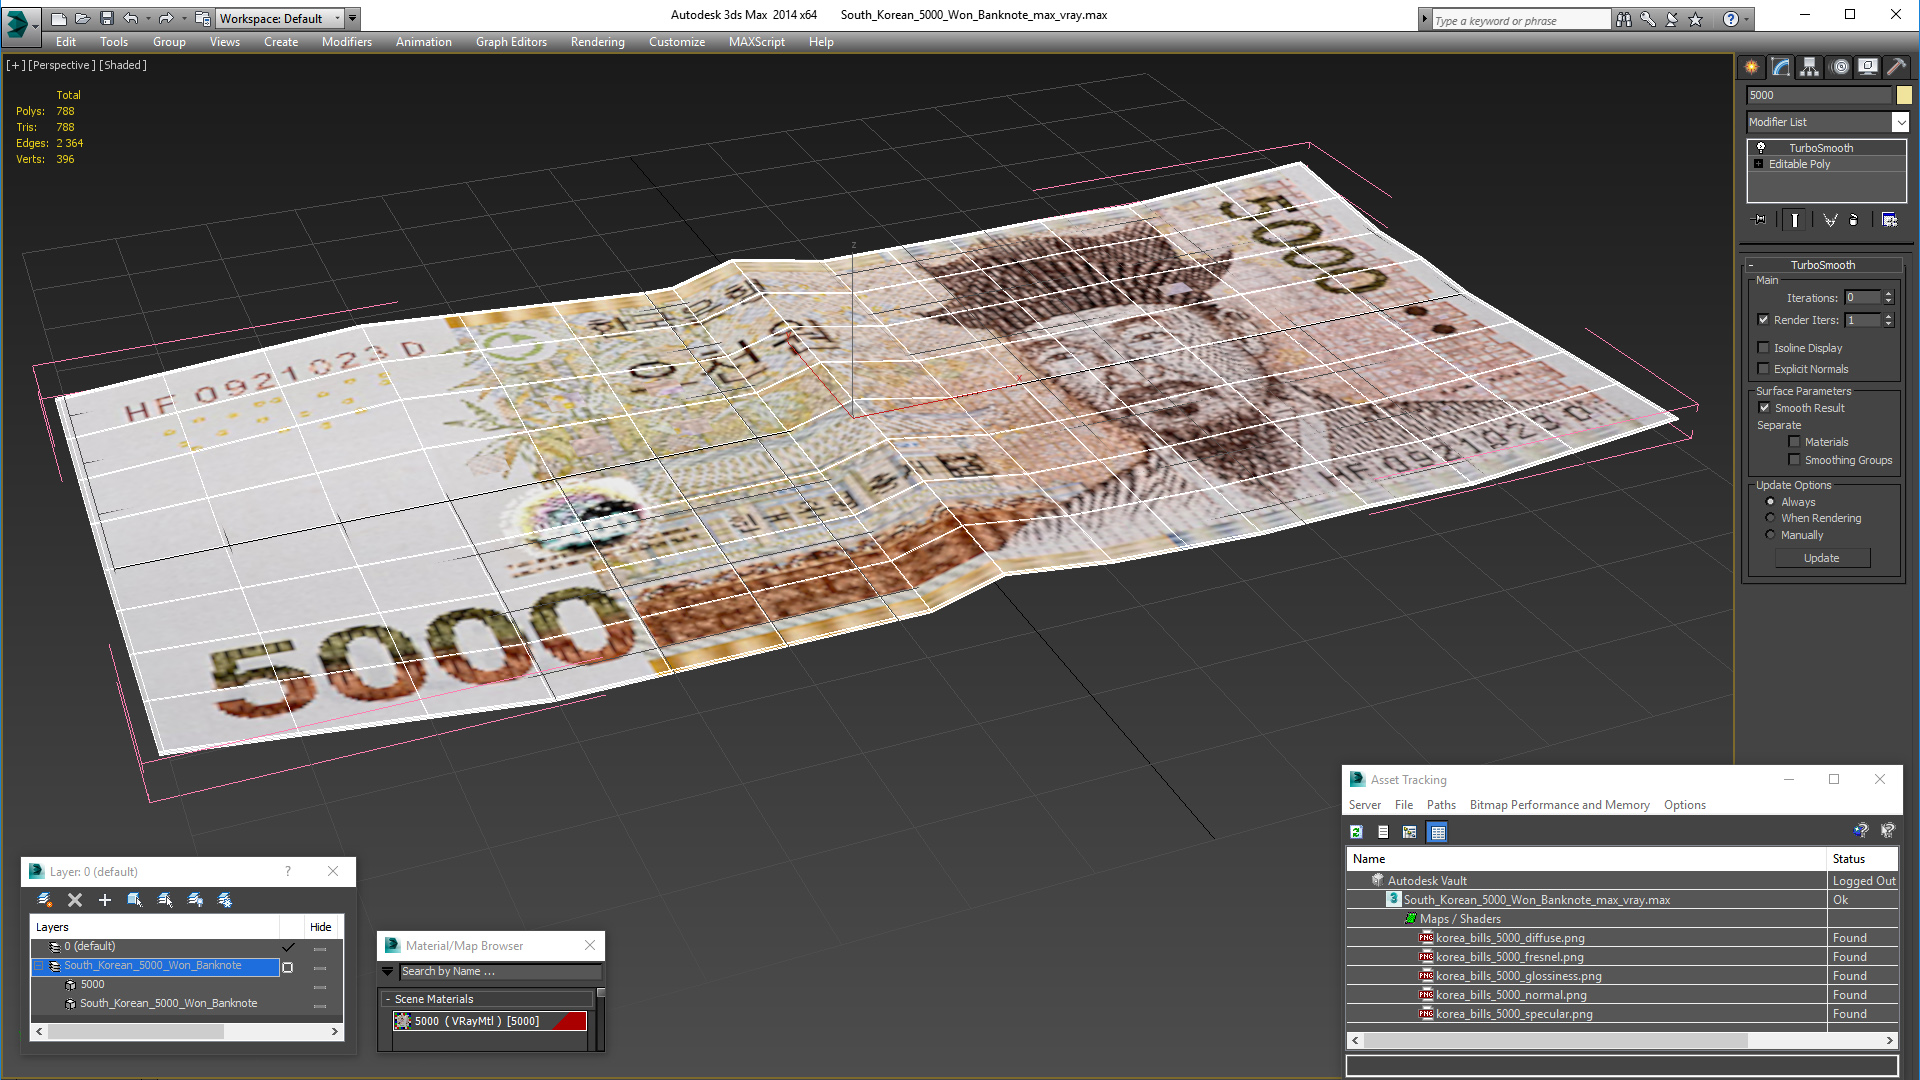Viewport: 1920px width, 1080px height.
Task: Select When Rendering update option
Action: 1770,518
